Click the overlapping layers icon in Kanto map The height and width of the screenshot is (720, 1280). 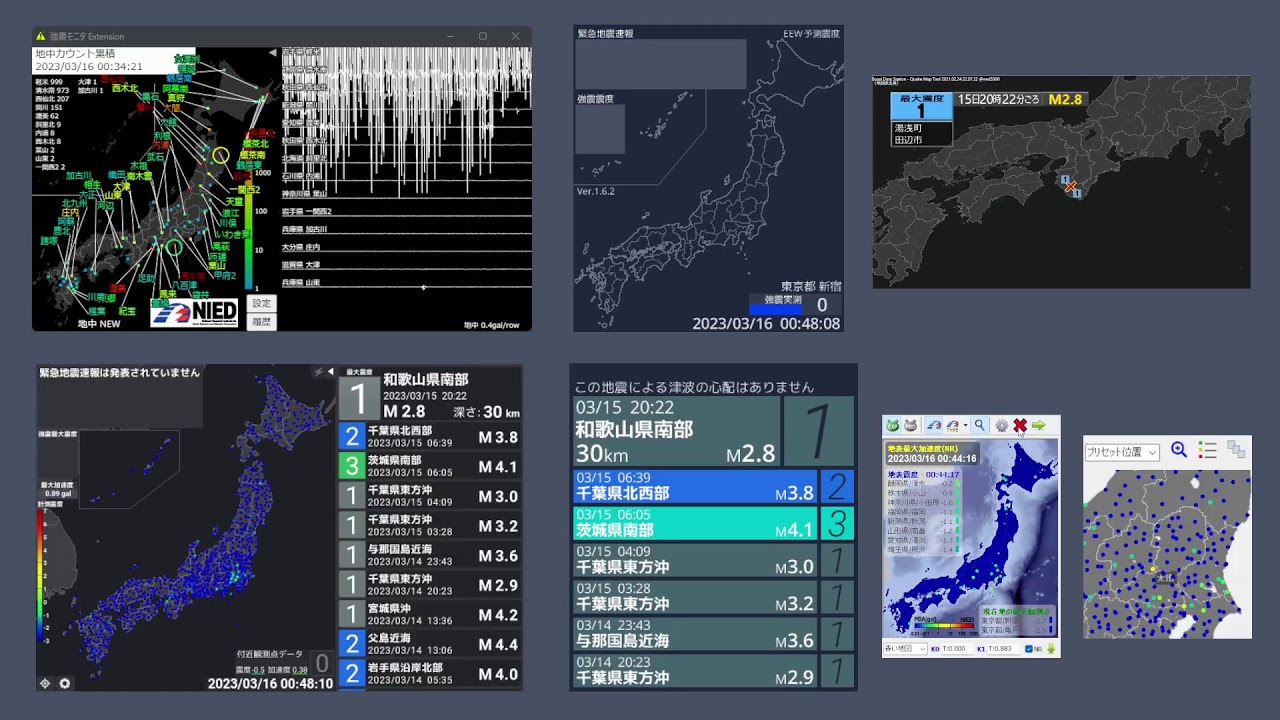tap(1237, 450)
